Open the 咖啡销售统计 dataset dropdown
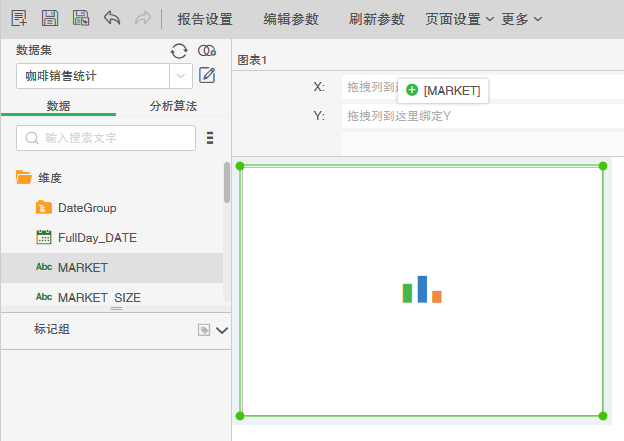 [180, 75]
